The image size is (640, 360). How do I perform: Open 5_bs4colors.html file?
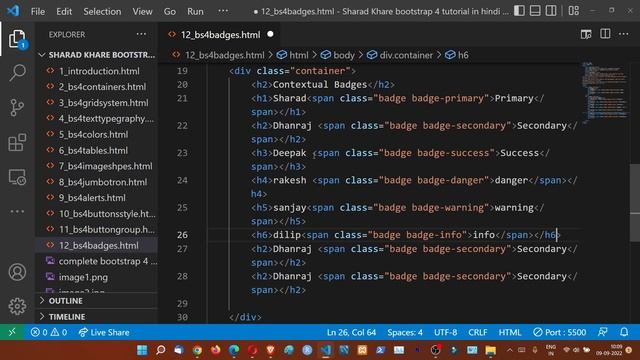pos(93,134)
